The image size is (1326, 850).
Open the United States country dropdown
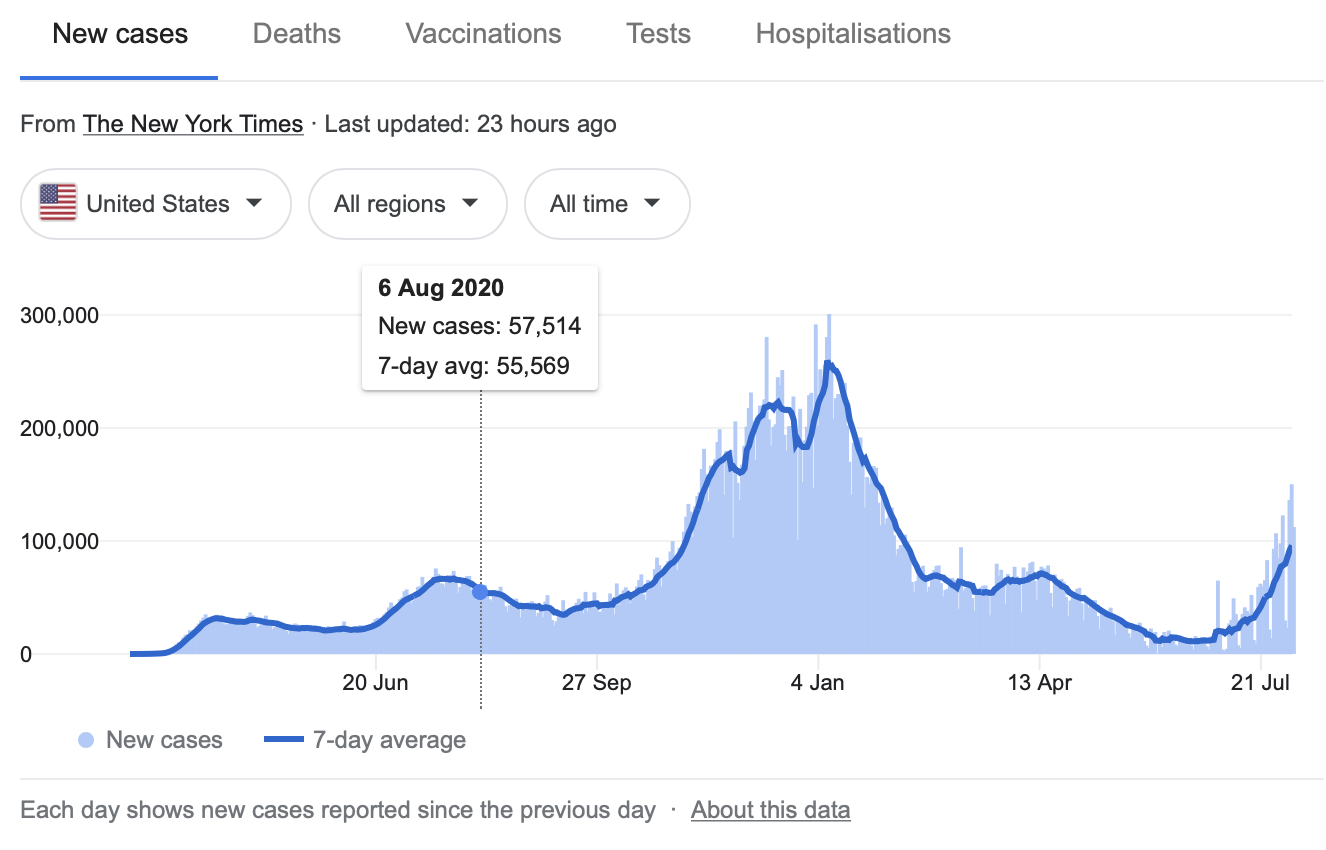point(155,204)
